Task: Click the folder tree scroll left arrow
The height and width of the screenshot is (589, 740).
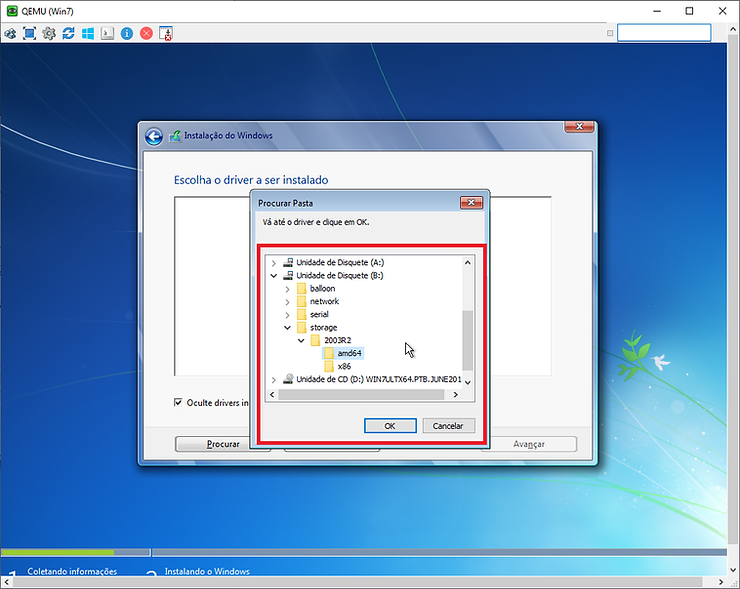Action: 272,395
